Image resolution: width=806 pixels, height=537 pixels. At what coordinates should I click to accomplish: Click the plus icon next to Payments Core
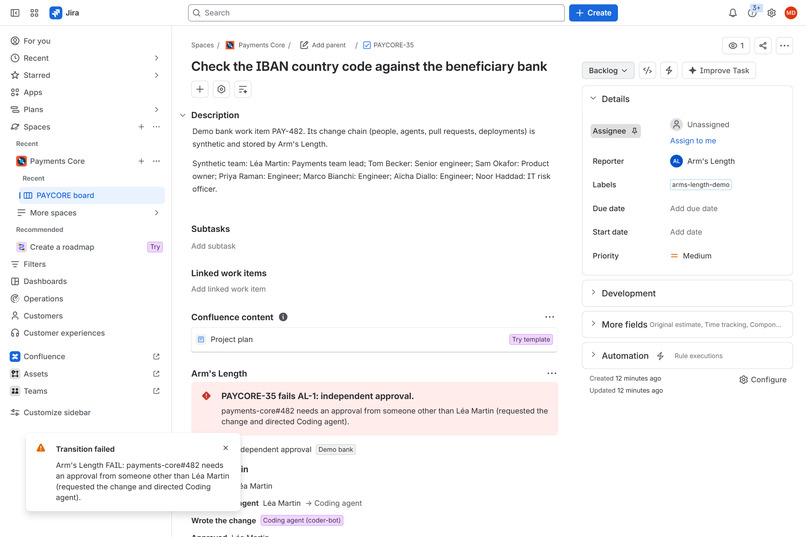[x=141, y=161]
